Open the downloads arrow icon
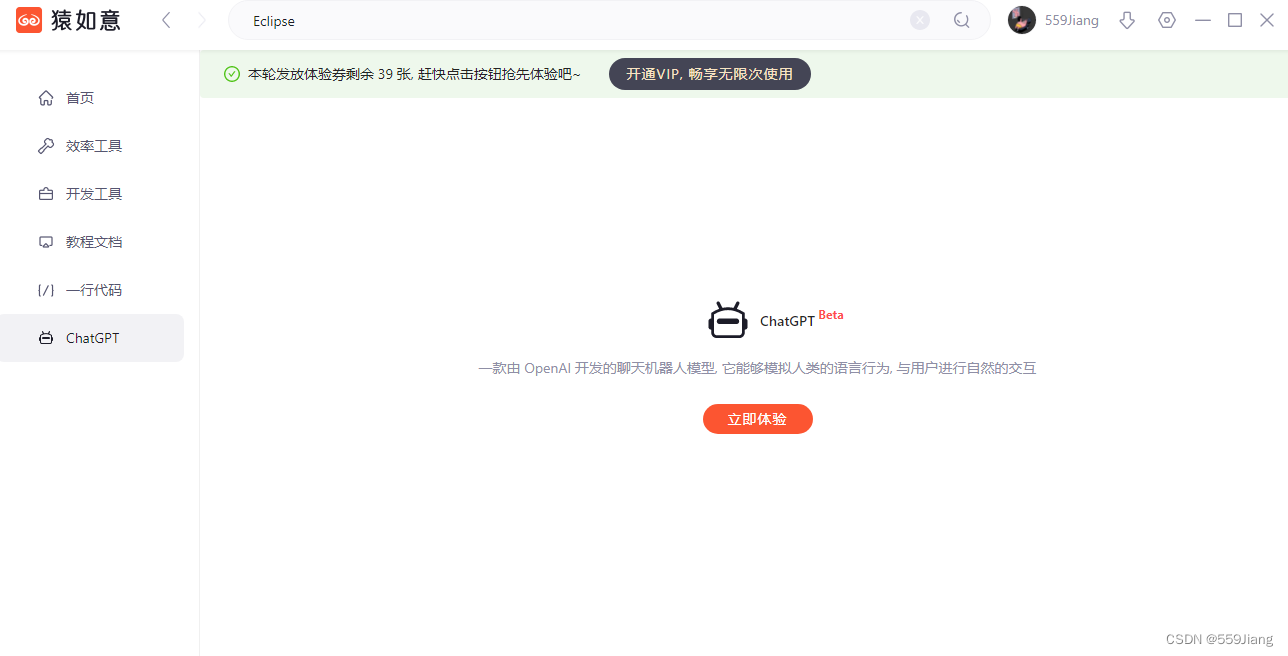Viewport: 1288px width, 656px height. pos(1127,20)
